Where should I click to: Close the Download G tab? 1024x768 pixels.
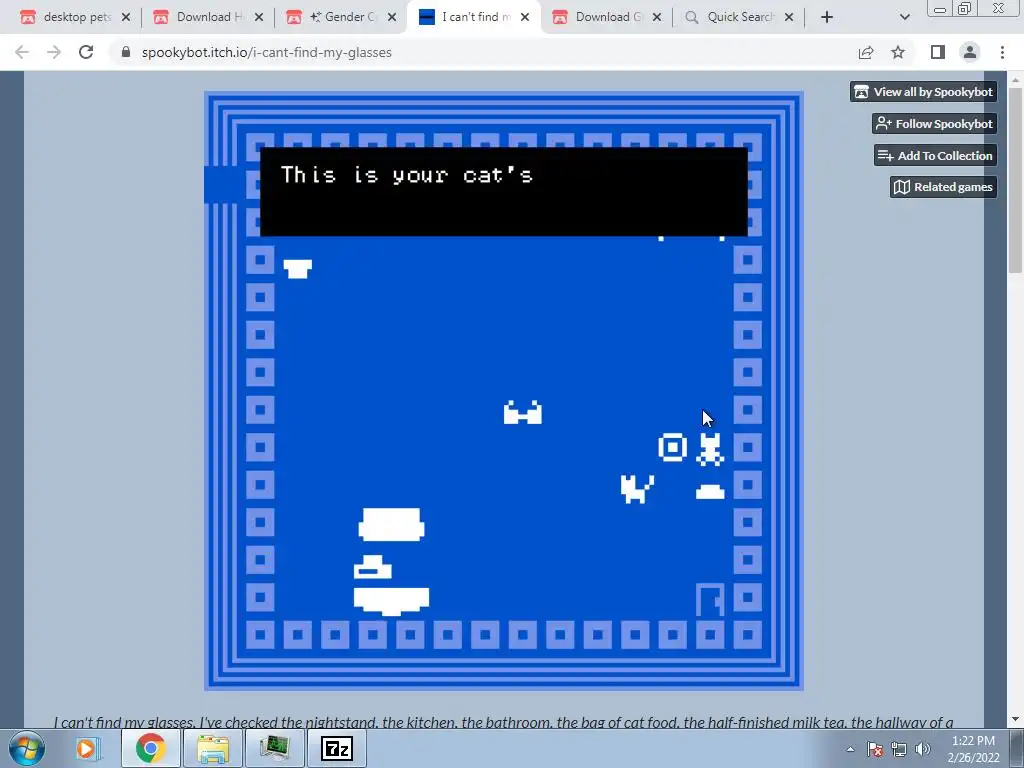point(657,17)
